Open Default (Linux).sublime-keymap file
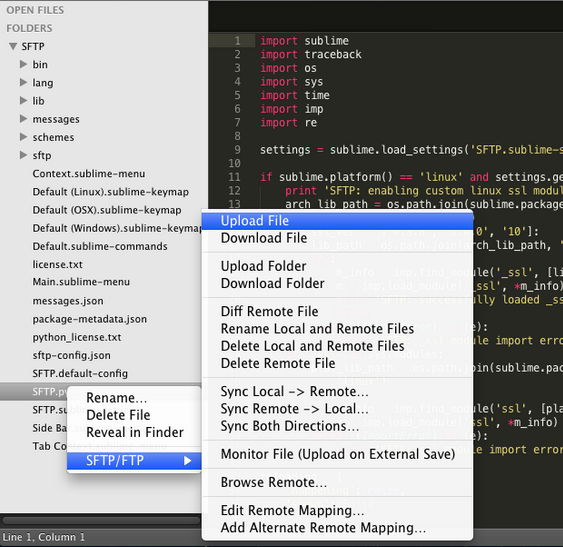Viewport: 563px width, 547px height. click(x=111, y=192)
